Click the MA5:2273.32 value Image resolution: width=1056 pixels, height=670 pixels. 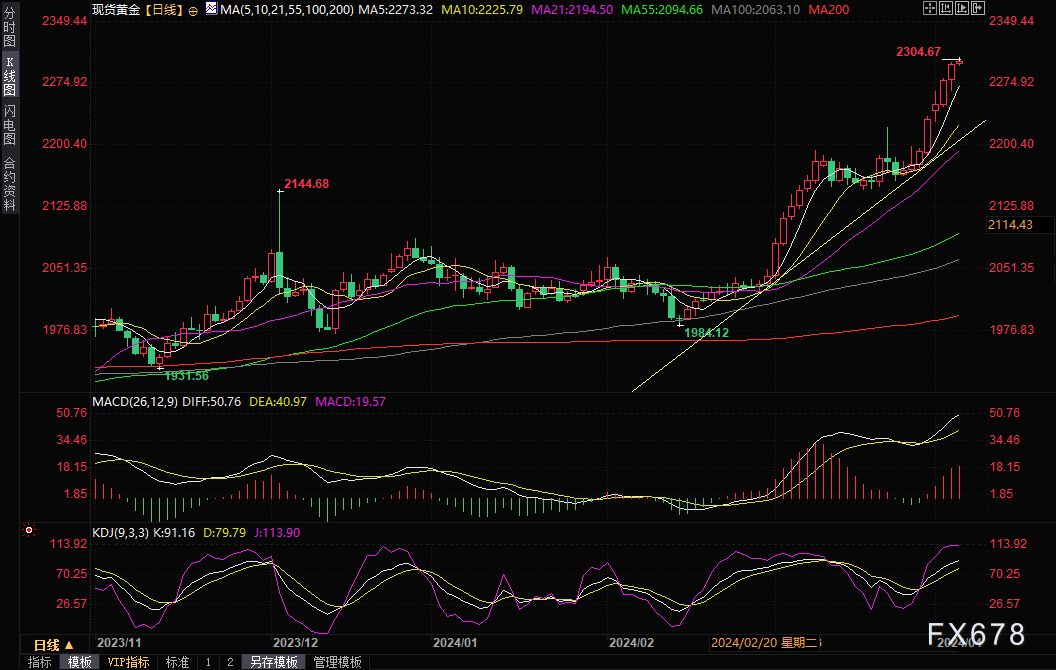click(x=395, y=9)
